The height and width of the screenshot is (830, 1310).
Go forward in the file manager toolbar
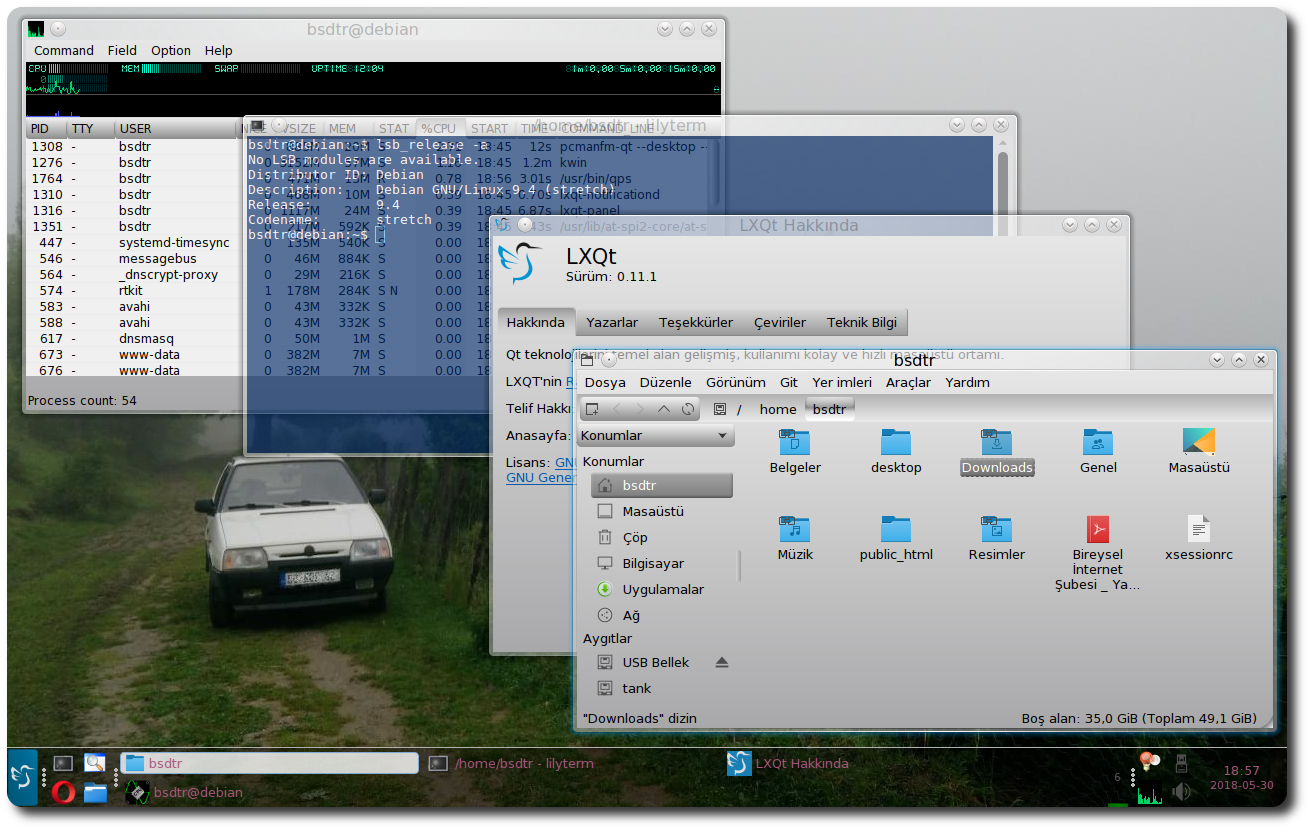point(640,409)
